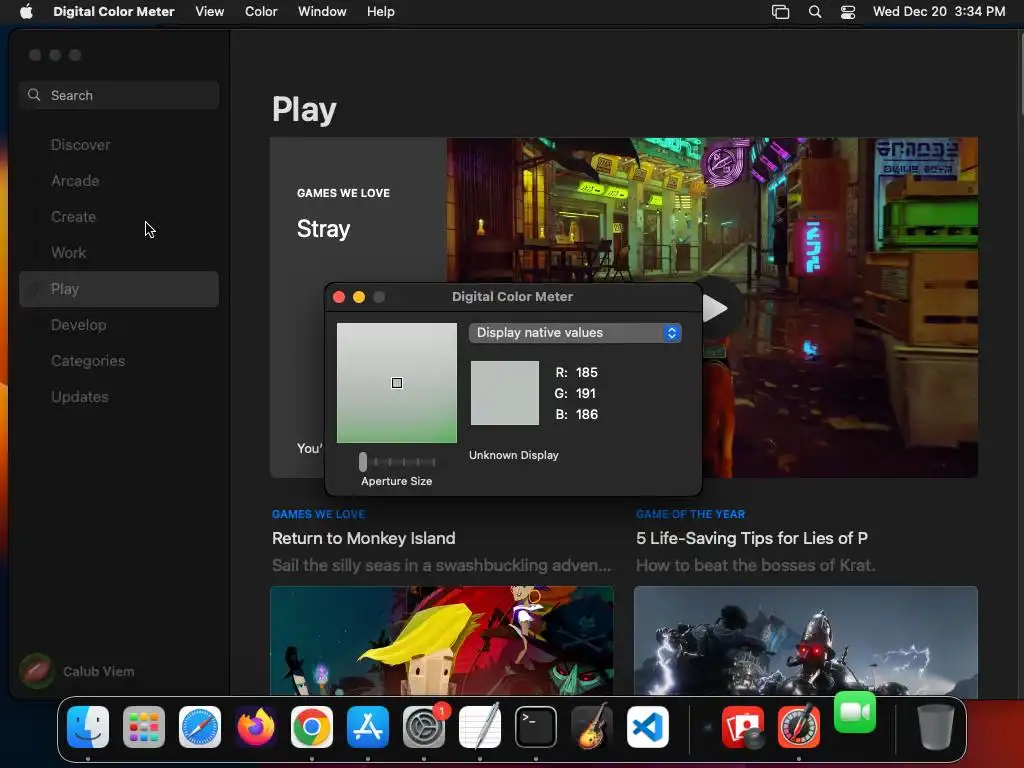Screen dimensions: 1024x768
Task: Click the App Store Search field
Action: (119, 95)
